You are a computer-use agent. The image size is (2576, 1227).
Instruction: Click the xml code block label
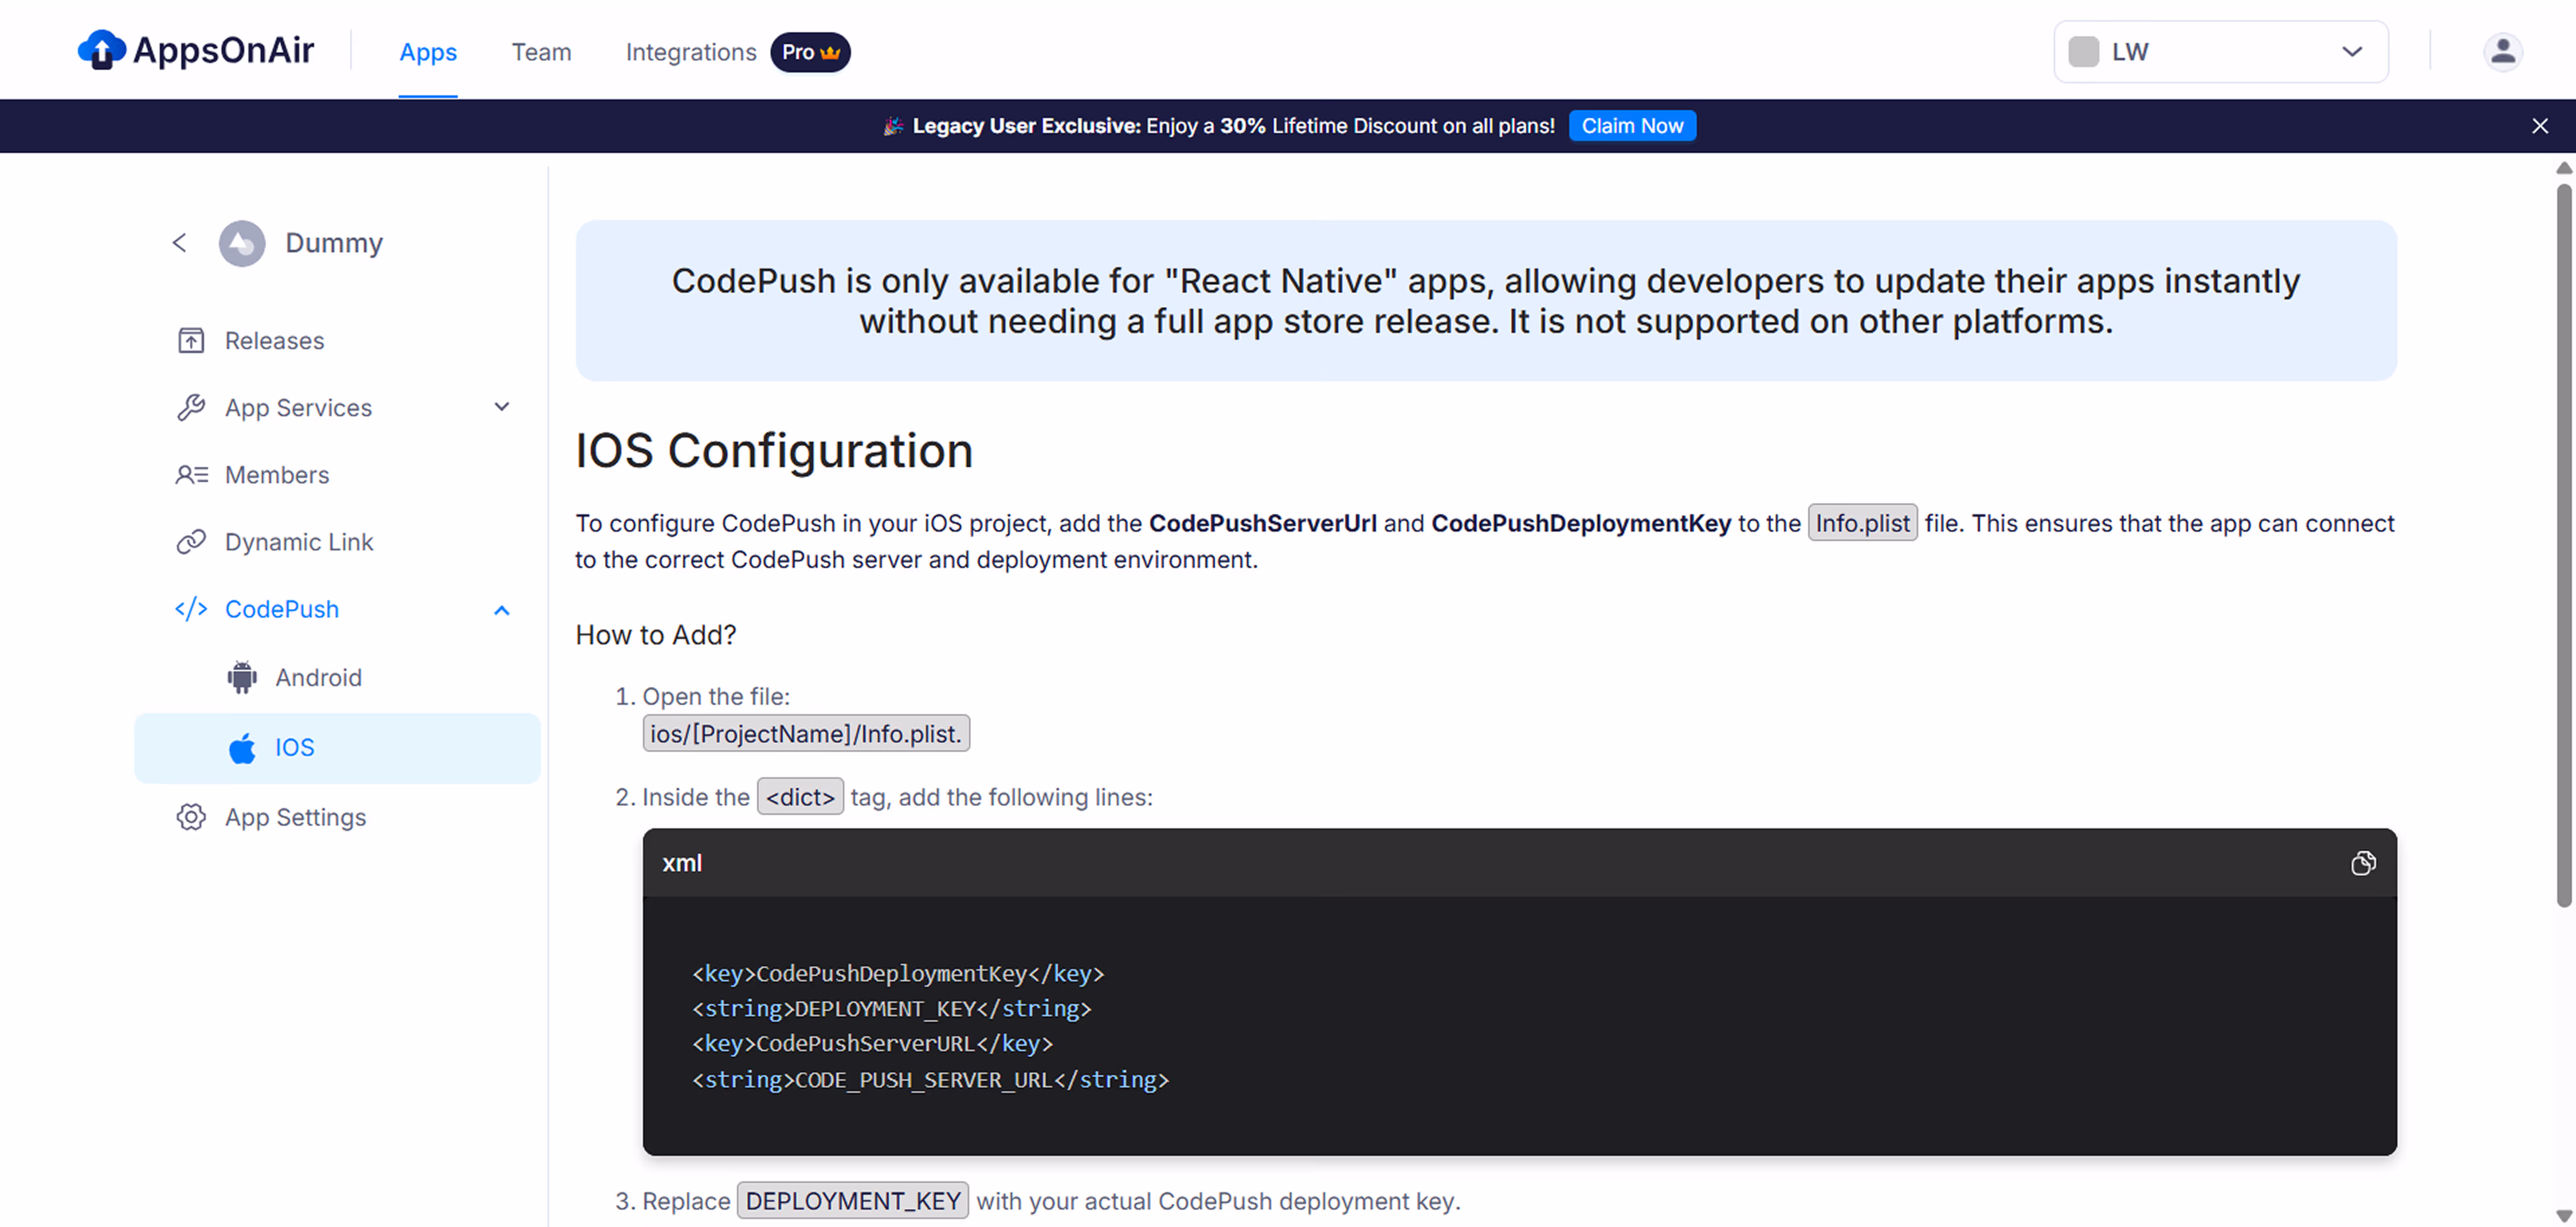pyautogui.click(x=682, y=863)
